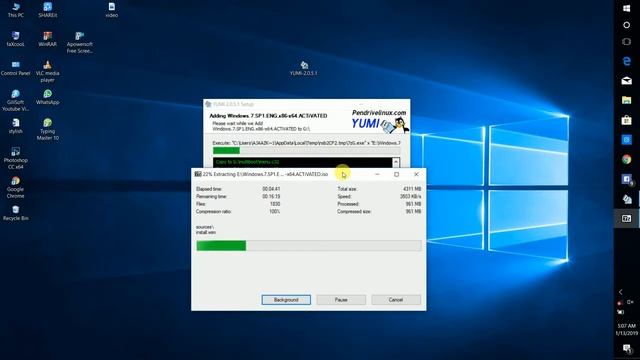
Task: Launch Microsoft Edge from the taskbar
Action: pos(627,61)
